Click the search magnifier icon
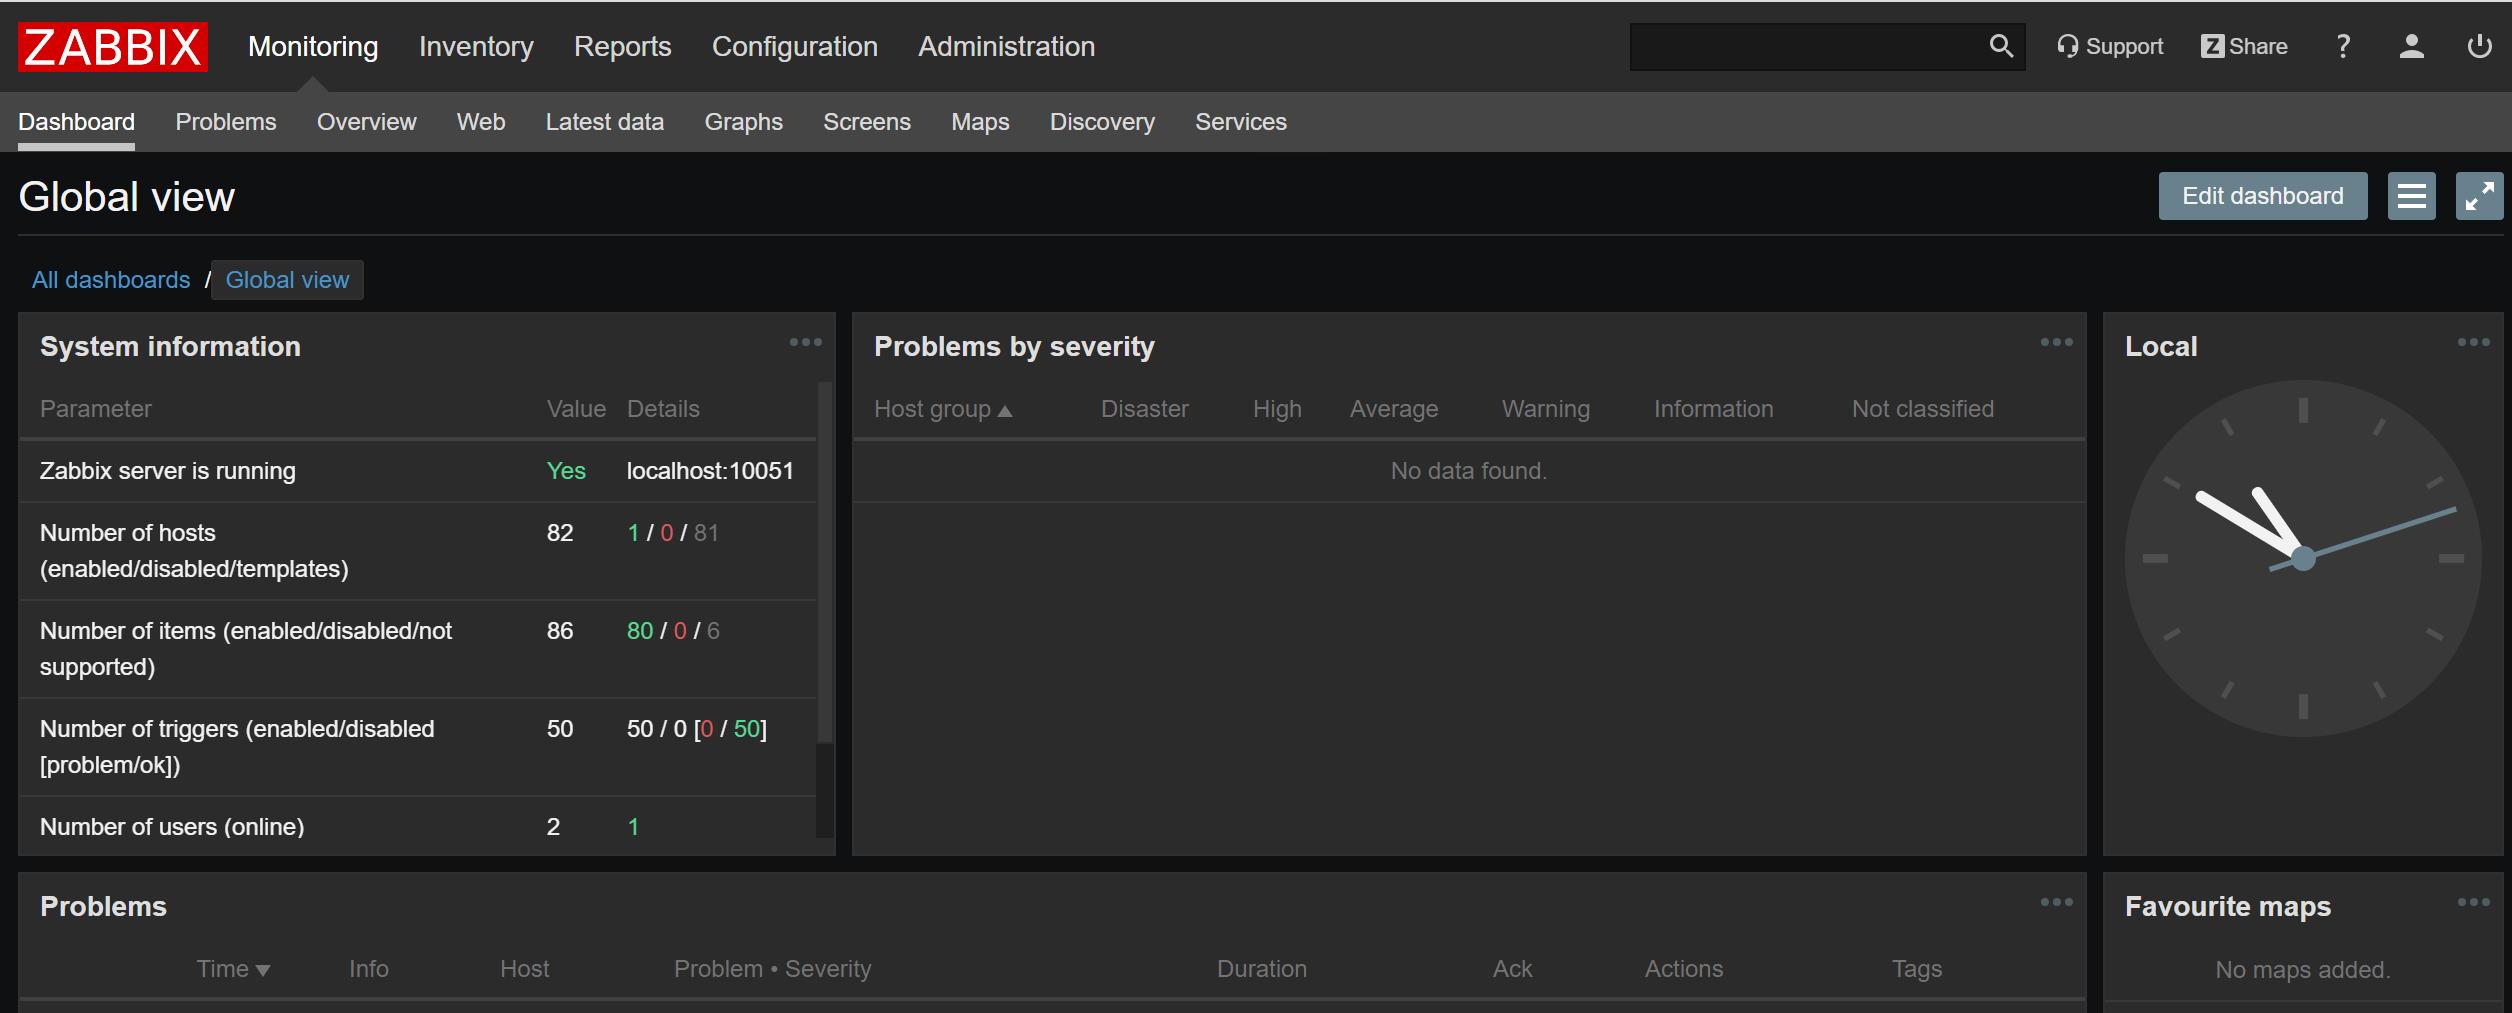Viewport: 2512px width, 1013px height. (x=2000, y=46)
